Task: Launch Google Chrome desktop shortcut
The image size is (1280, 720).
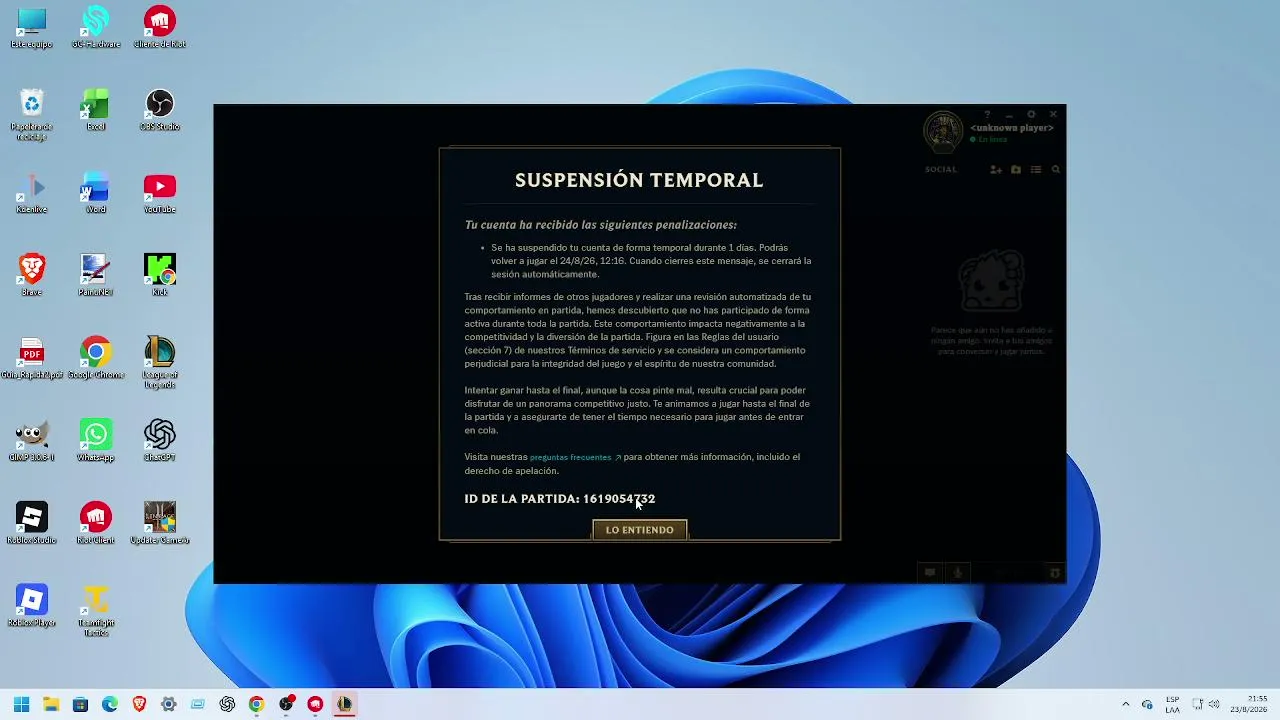Action: pyautogui.click(x=96, y=358)
